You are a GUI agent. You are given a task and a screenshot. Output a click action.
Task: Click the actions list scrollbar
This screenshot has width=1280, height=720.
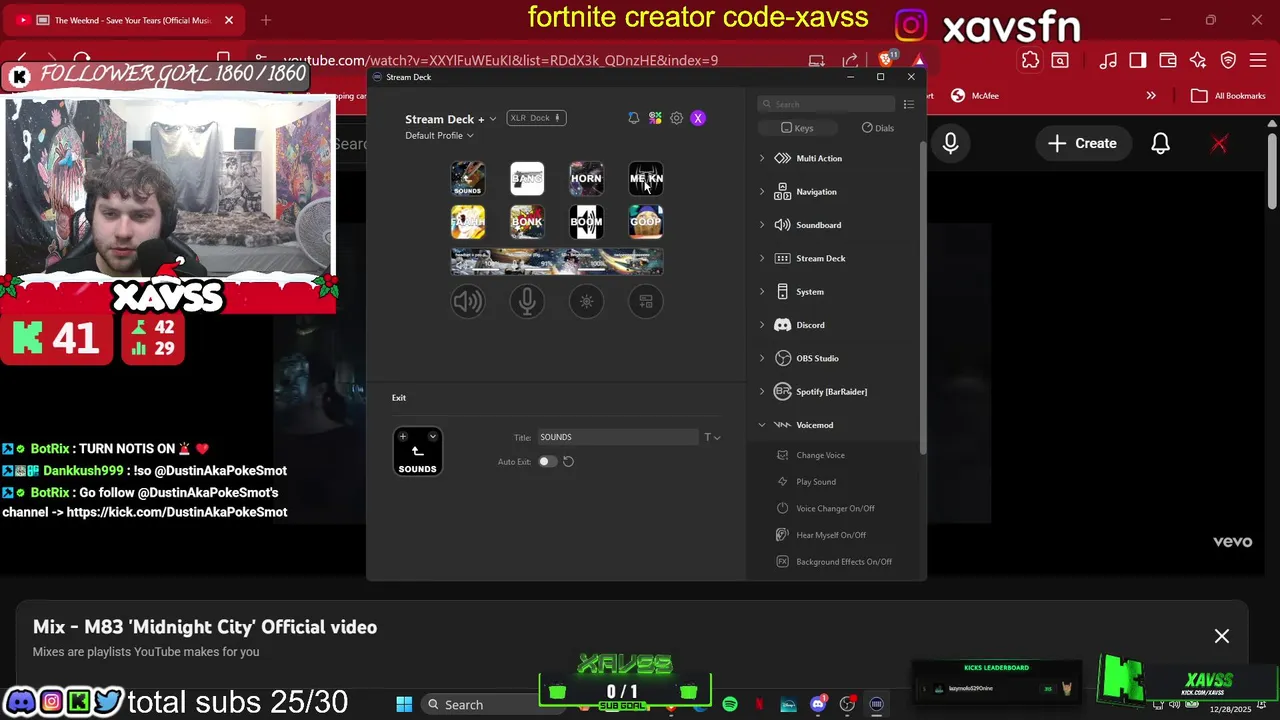point(923,300)
